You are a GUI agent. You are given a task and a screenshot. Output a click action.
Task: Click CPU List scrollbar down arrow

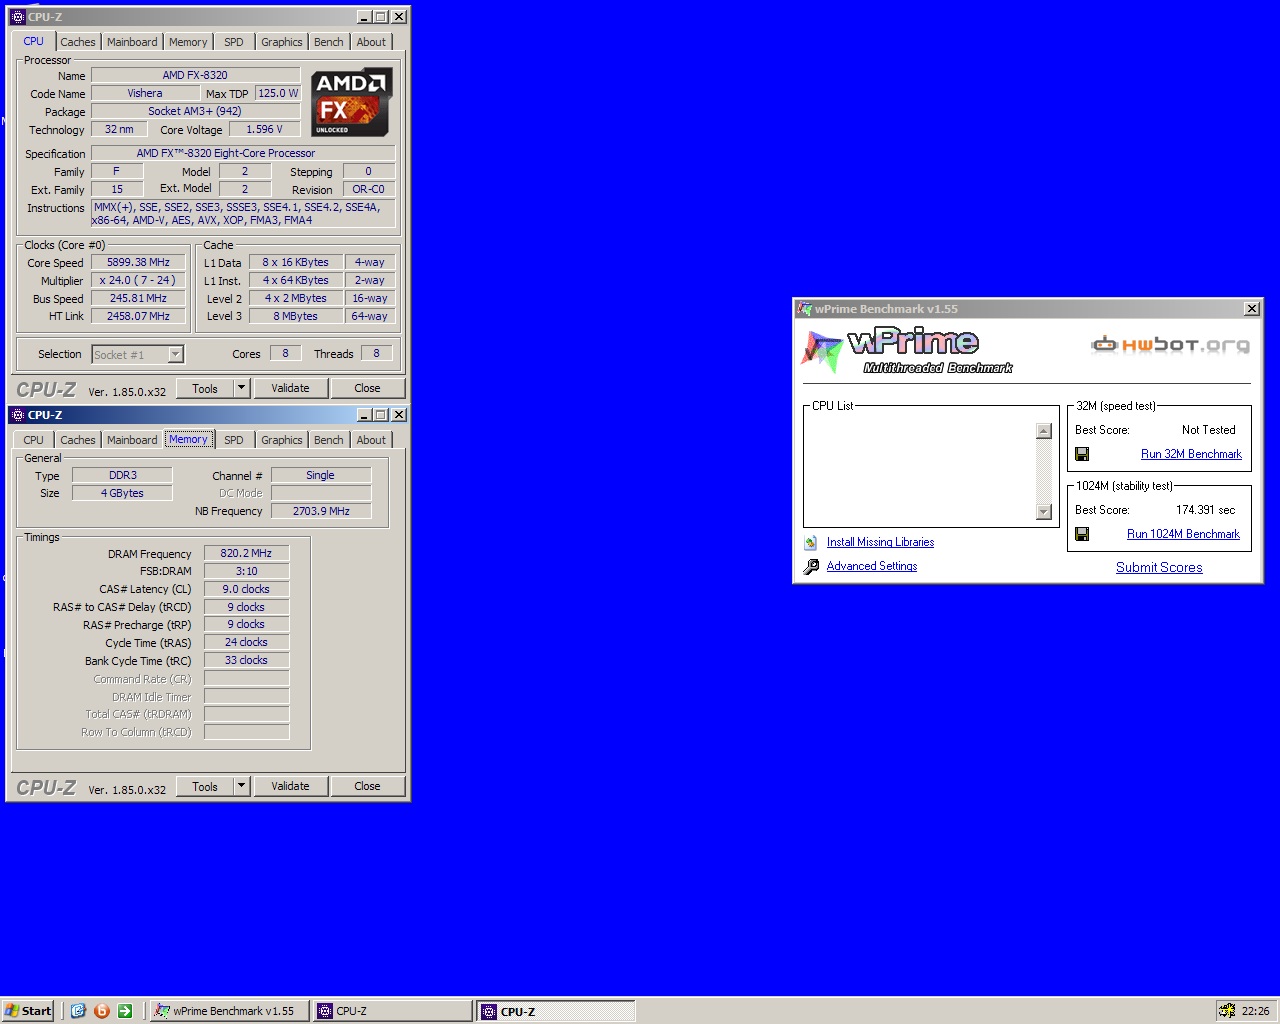pos(1044,512)
